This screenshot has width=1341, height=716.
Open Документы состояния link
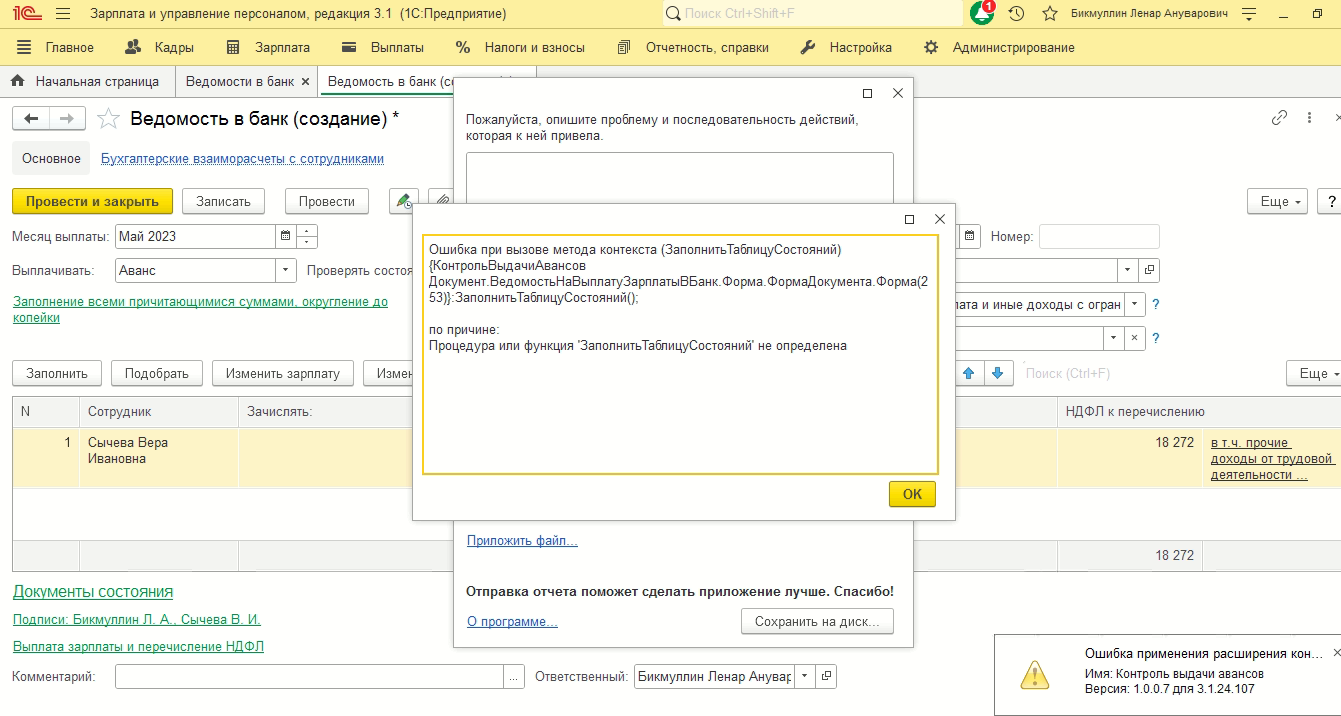[x=93, y=591]
